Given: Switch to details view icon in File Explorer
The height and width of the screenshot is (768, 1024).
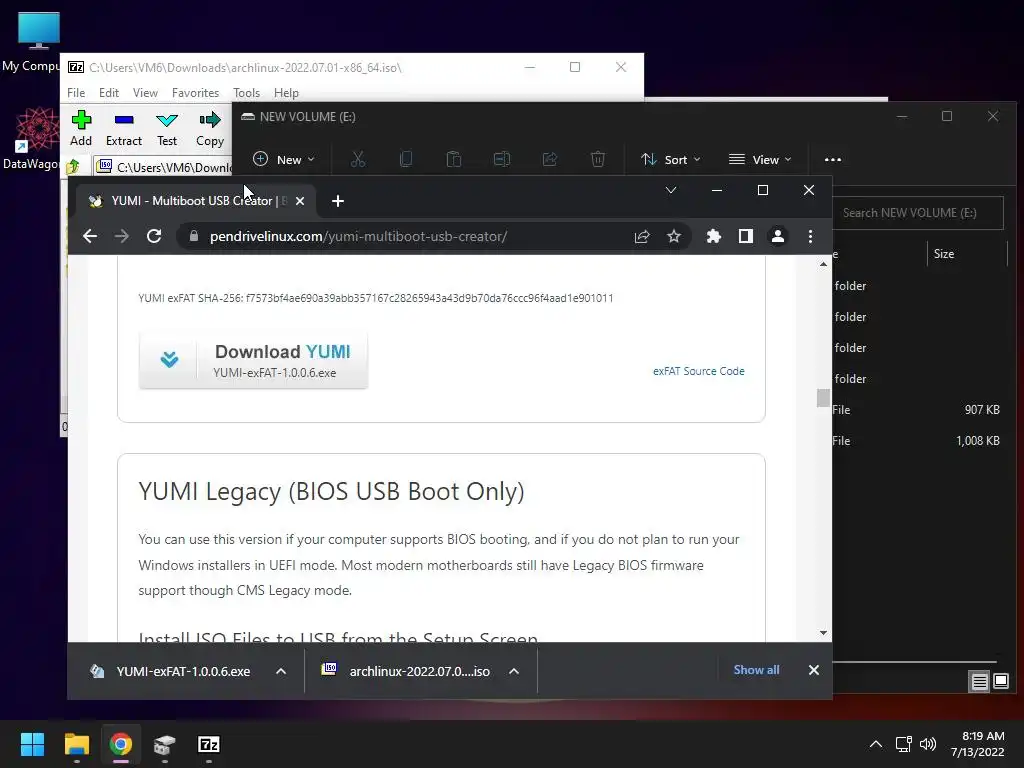Looking at the screenshot, I should click(x=980, y=682).
